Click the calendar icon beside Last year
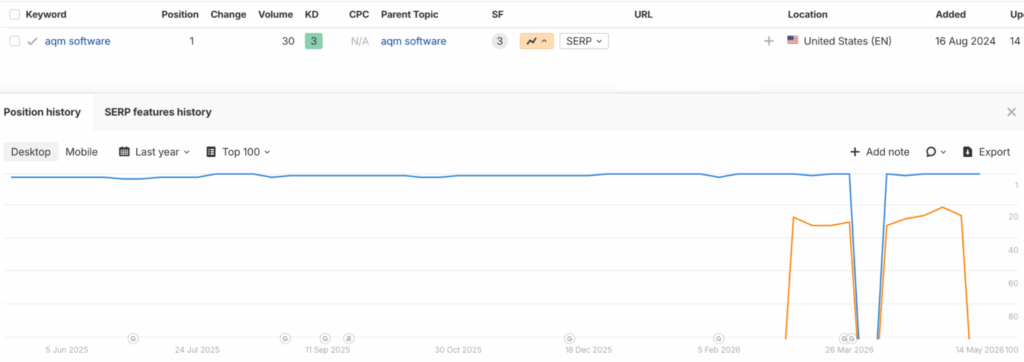 click(124, 152)
